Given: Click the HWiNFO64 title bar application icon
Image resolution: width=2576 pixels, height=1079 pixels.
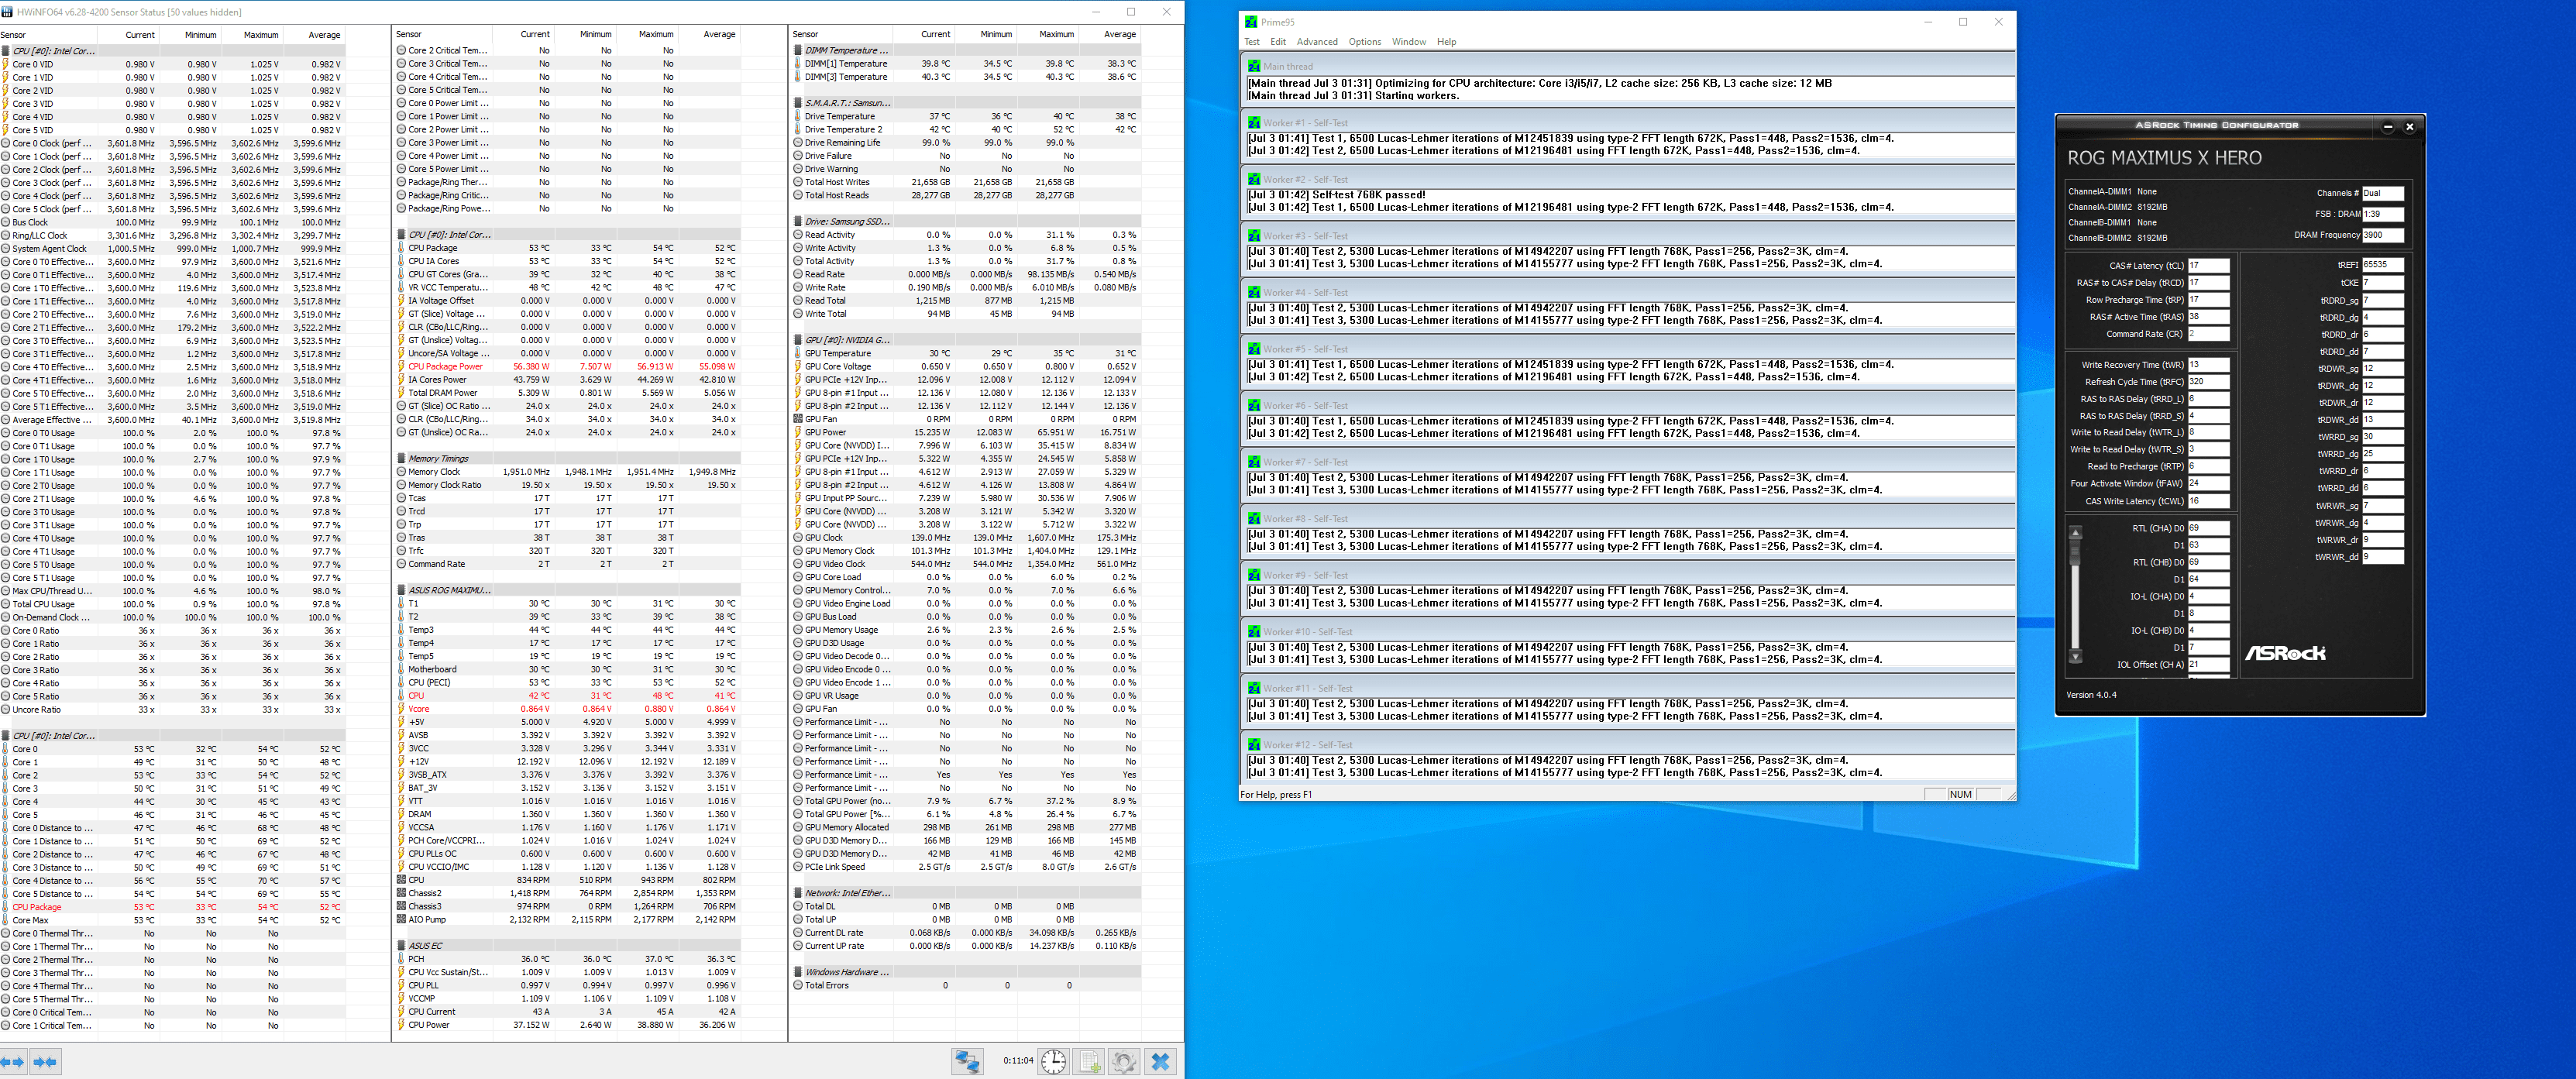Looking at the screenshot, I should coord(8,12).
